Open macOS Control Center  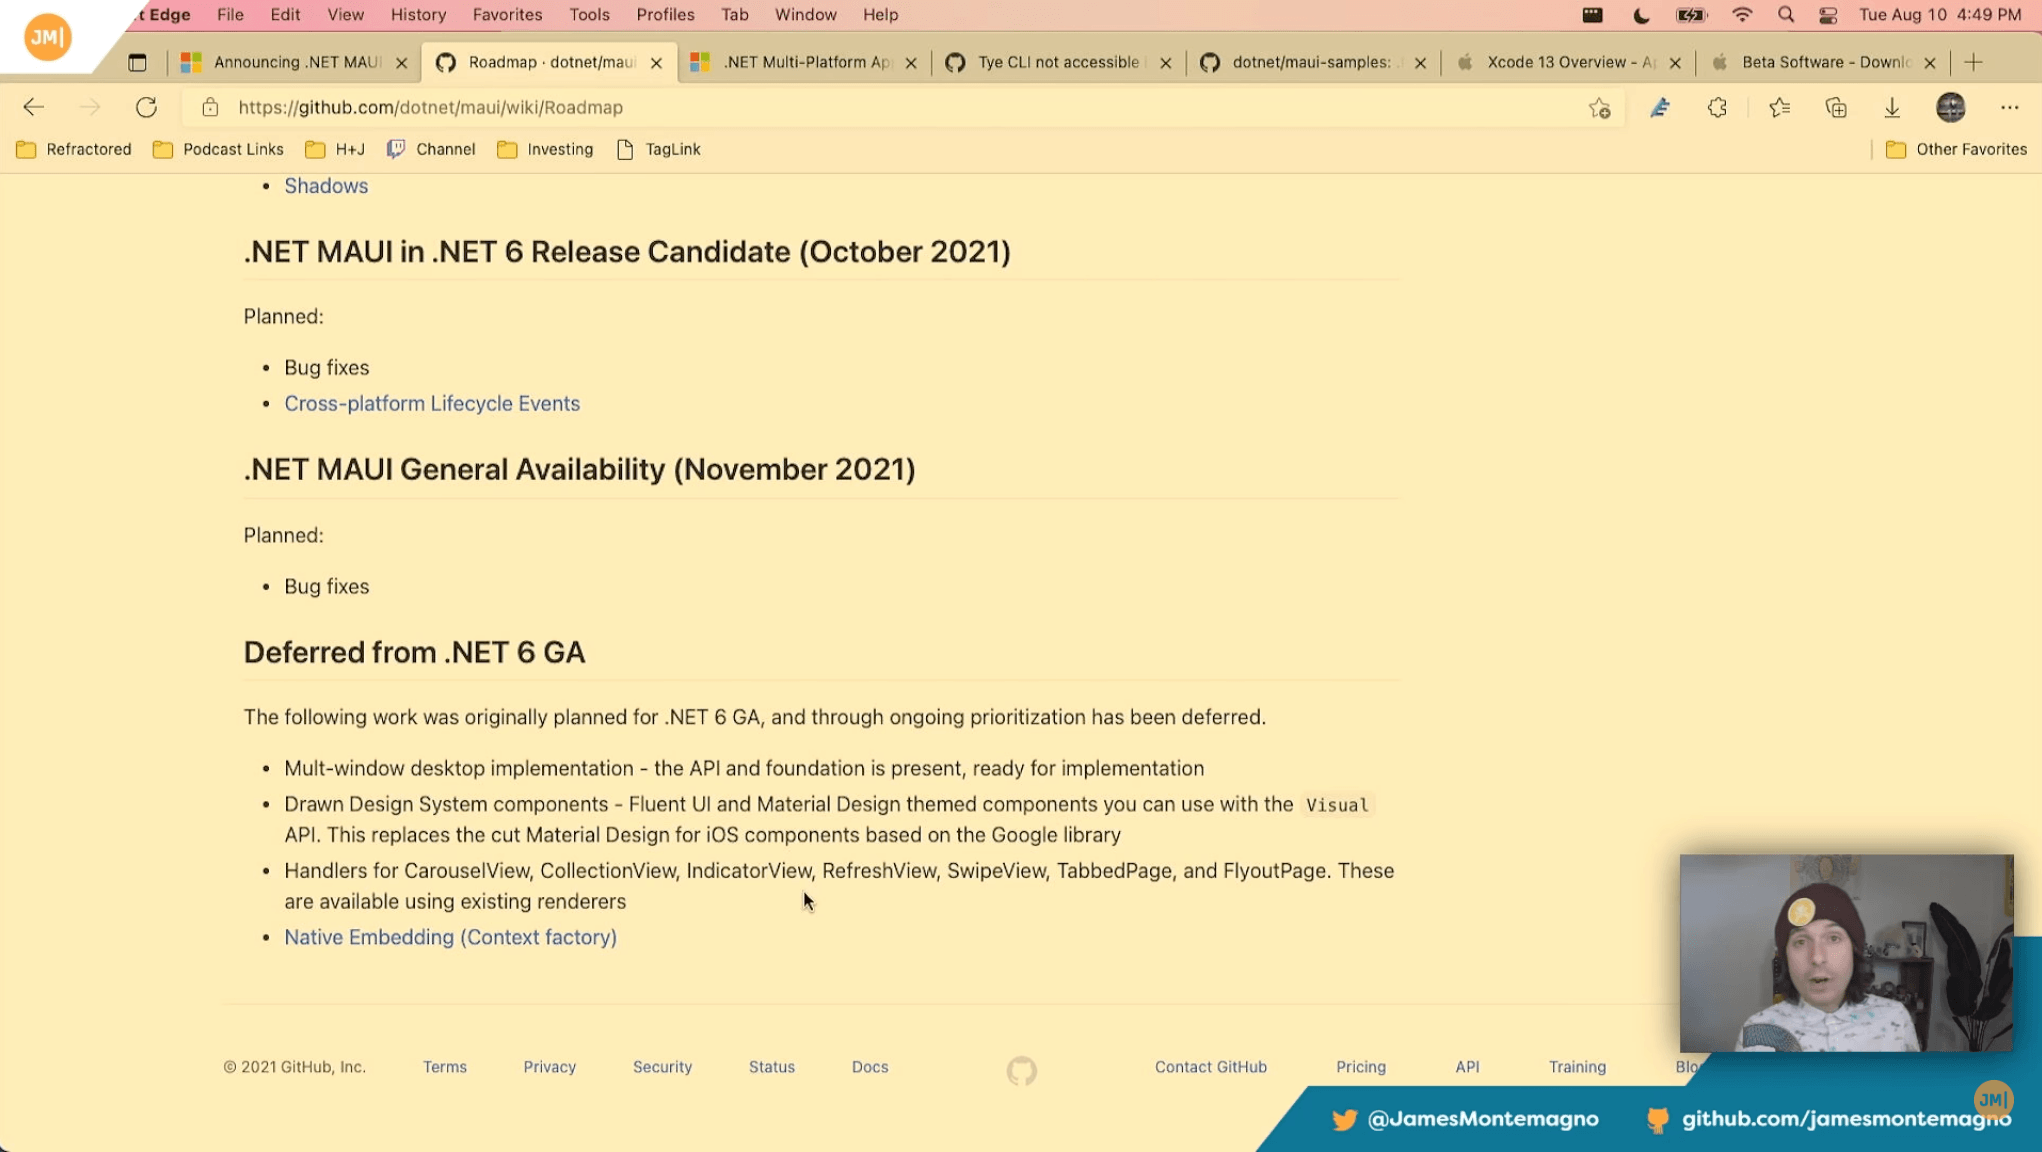[1828, 15]
